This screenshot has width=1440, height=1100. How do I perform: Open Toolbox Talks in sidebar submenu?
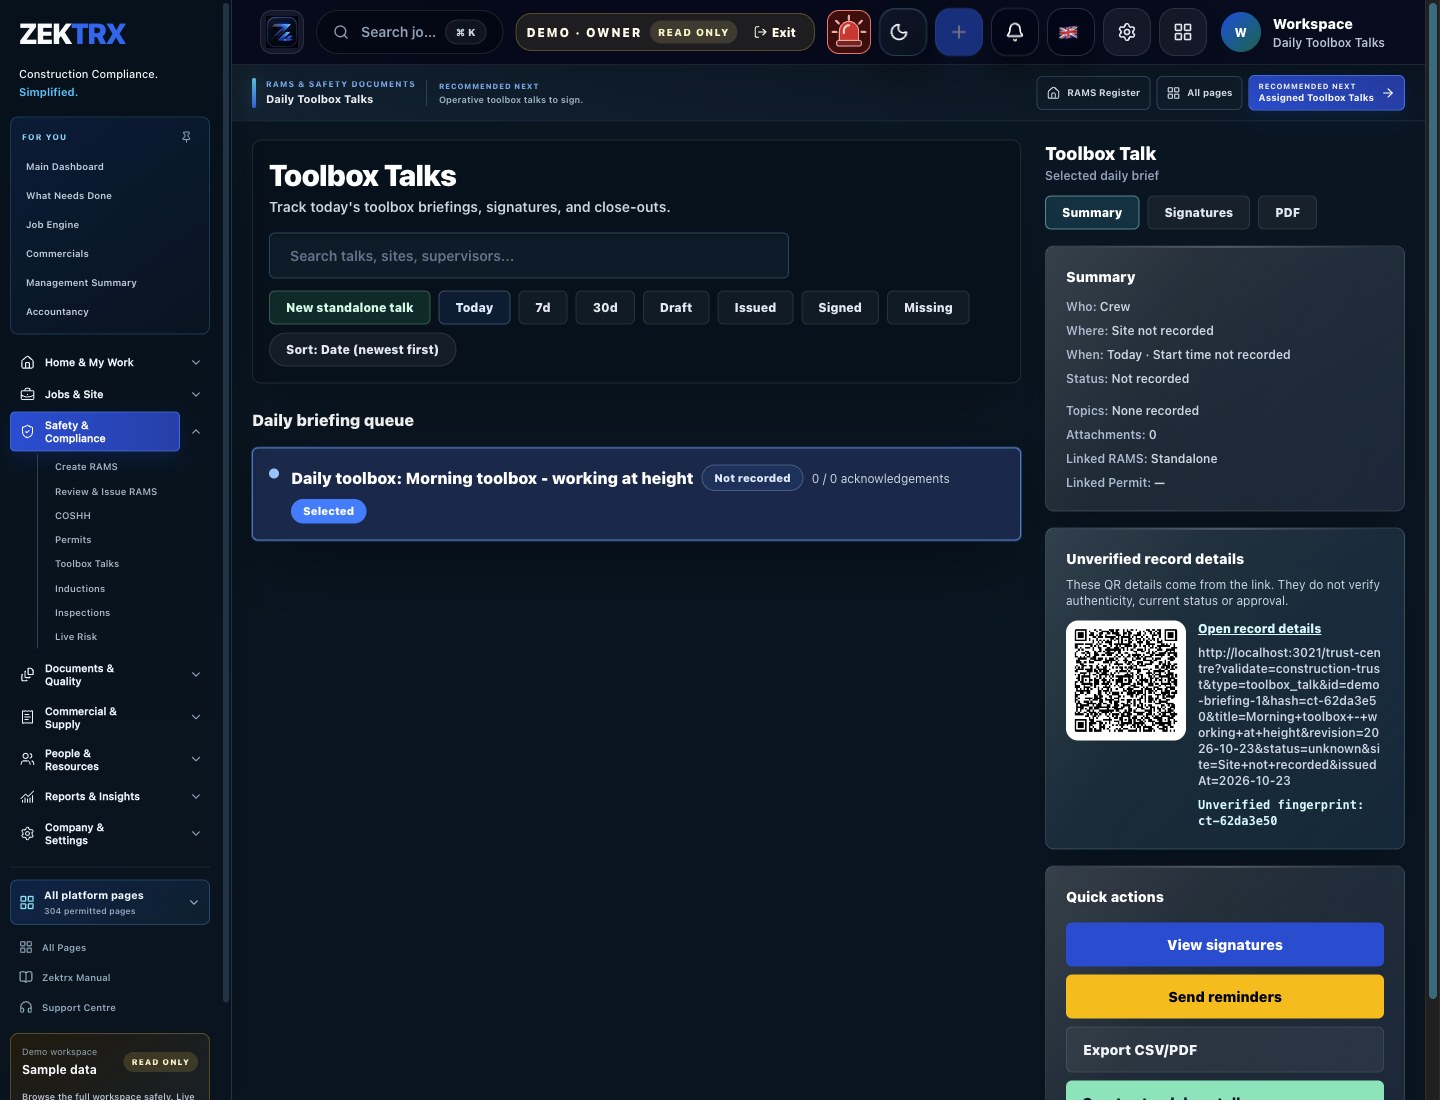point(87,564)
